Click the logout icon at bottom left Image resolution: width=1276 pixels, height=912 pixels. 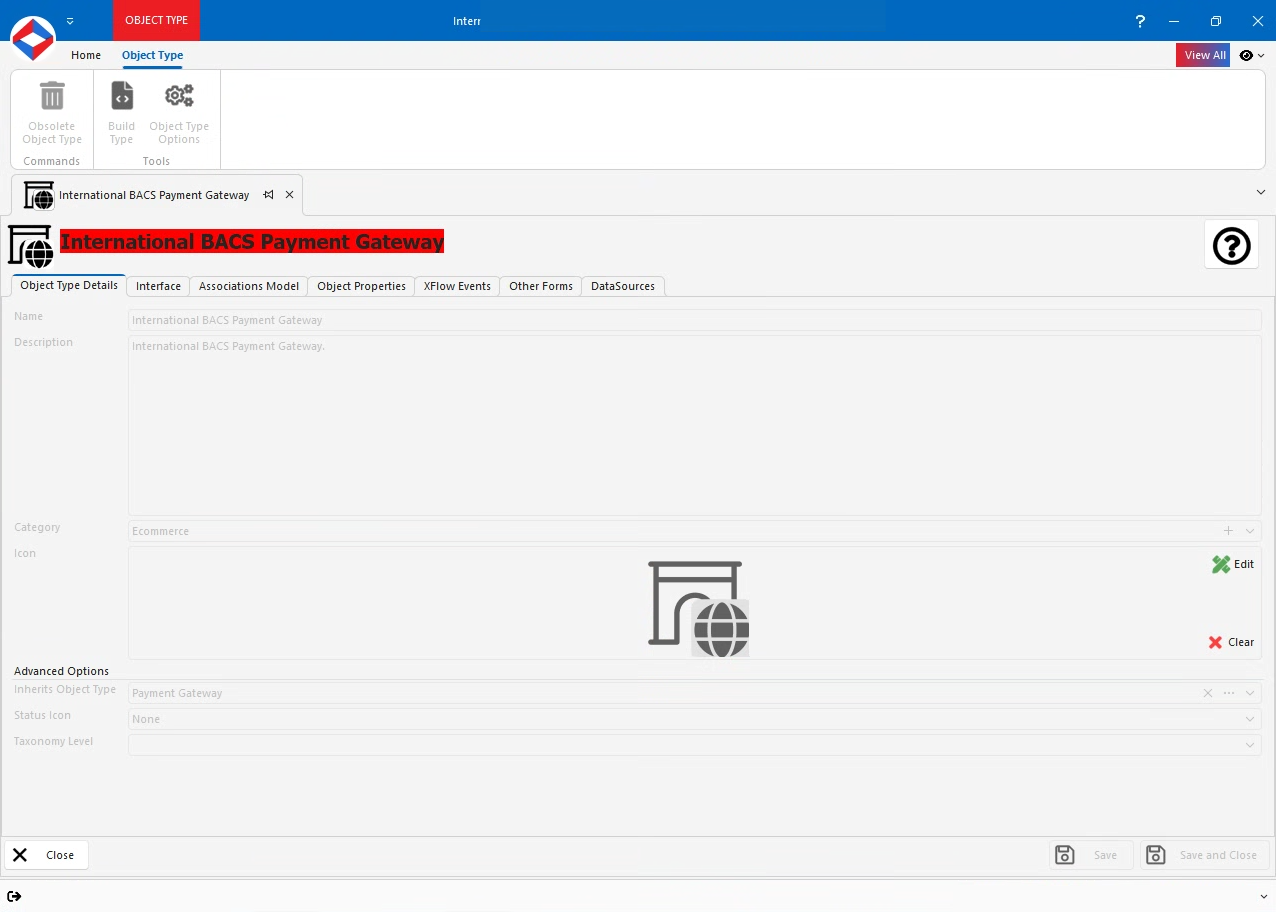pos(15,896)
